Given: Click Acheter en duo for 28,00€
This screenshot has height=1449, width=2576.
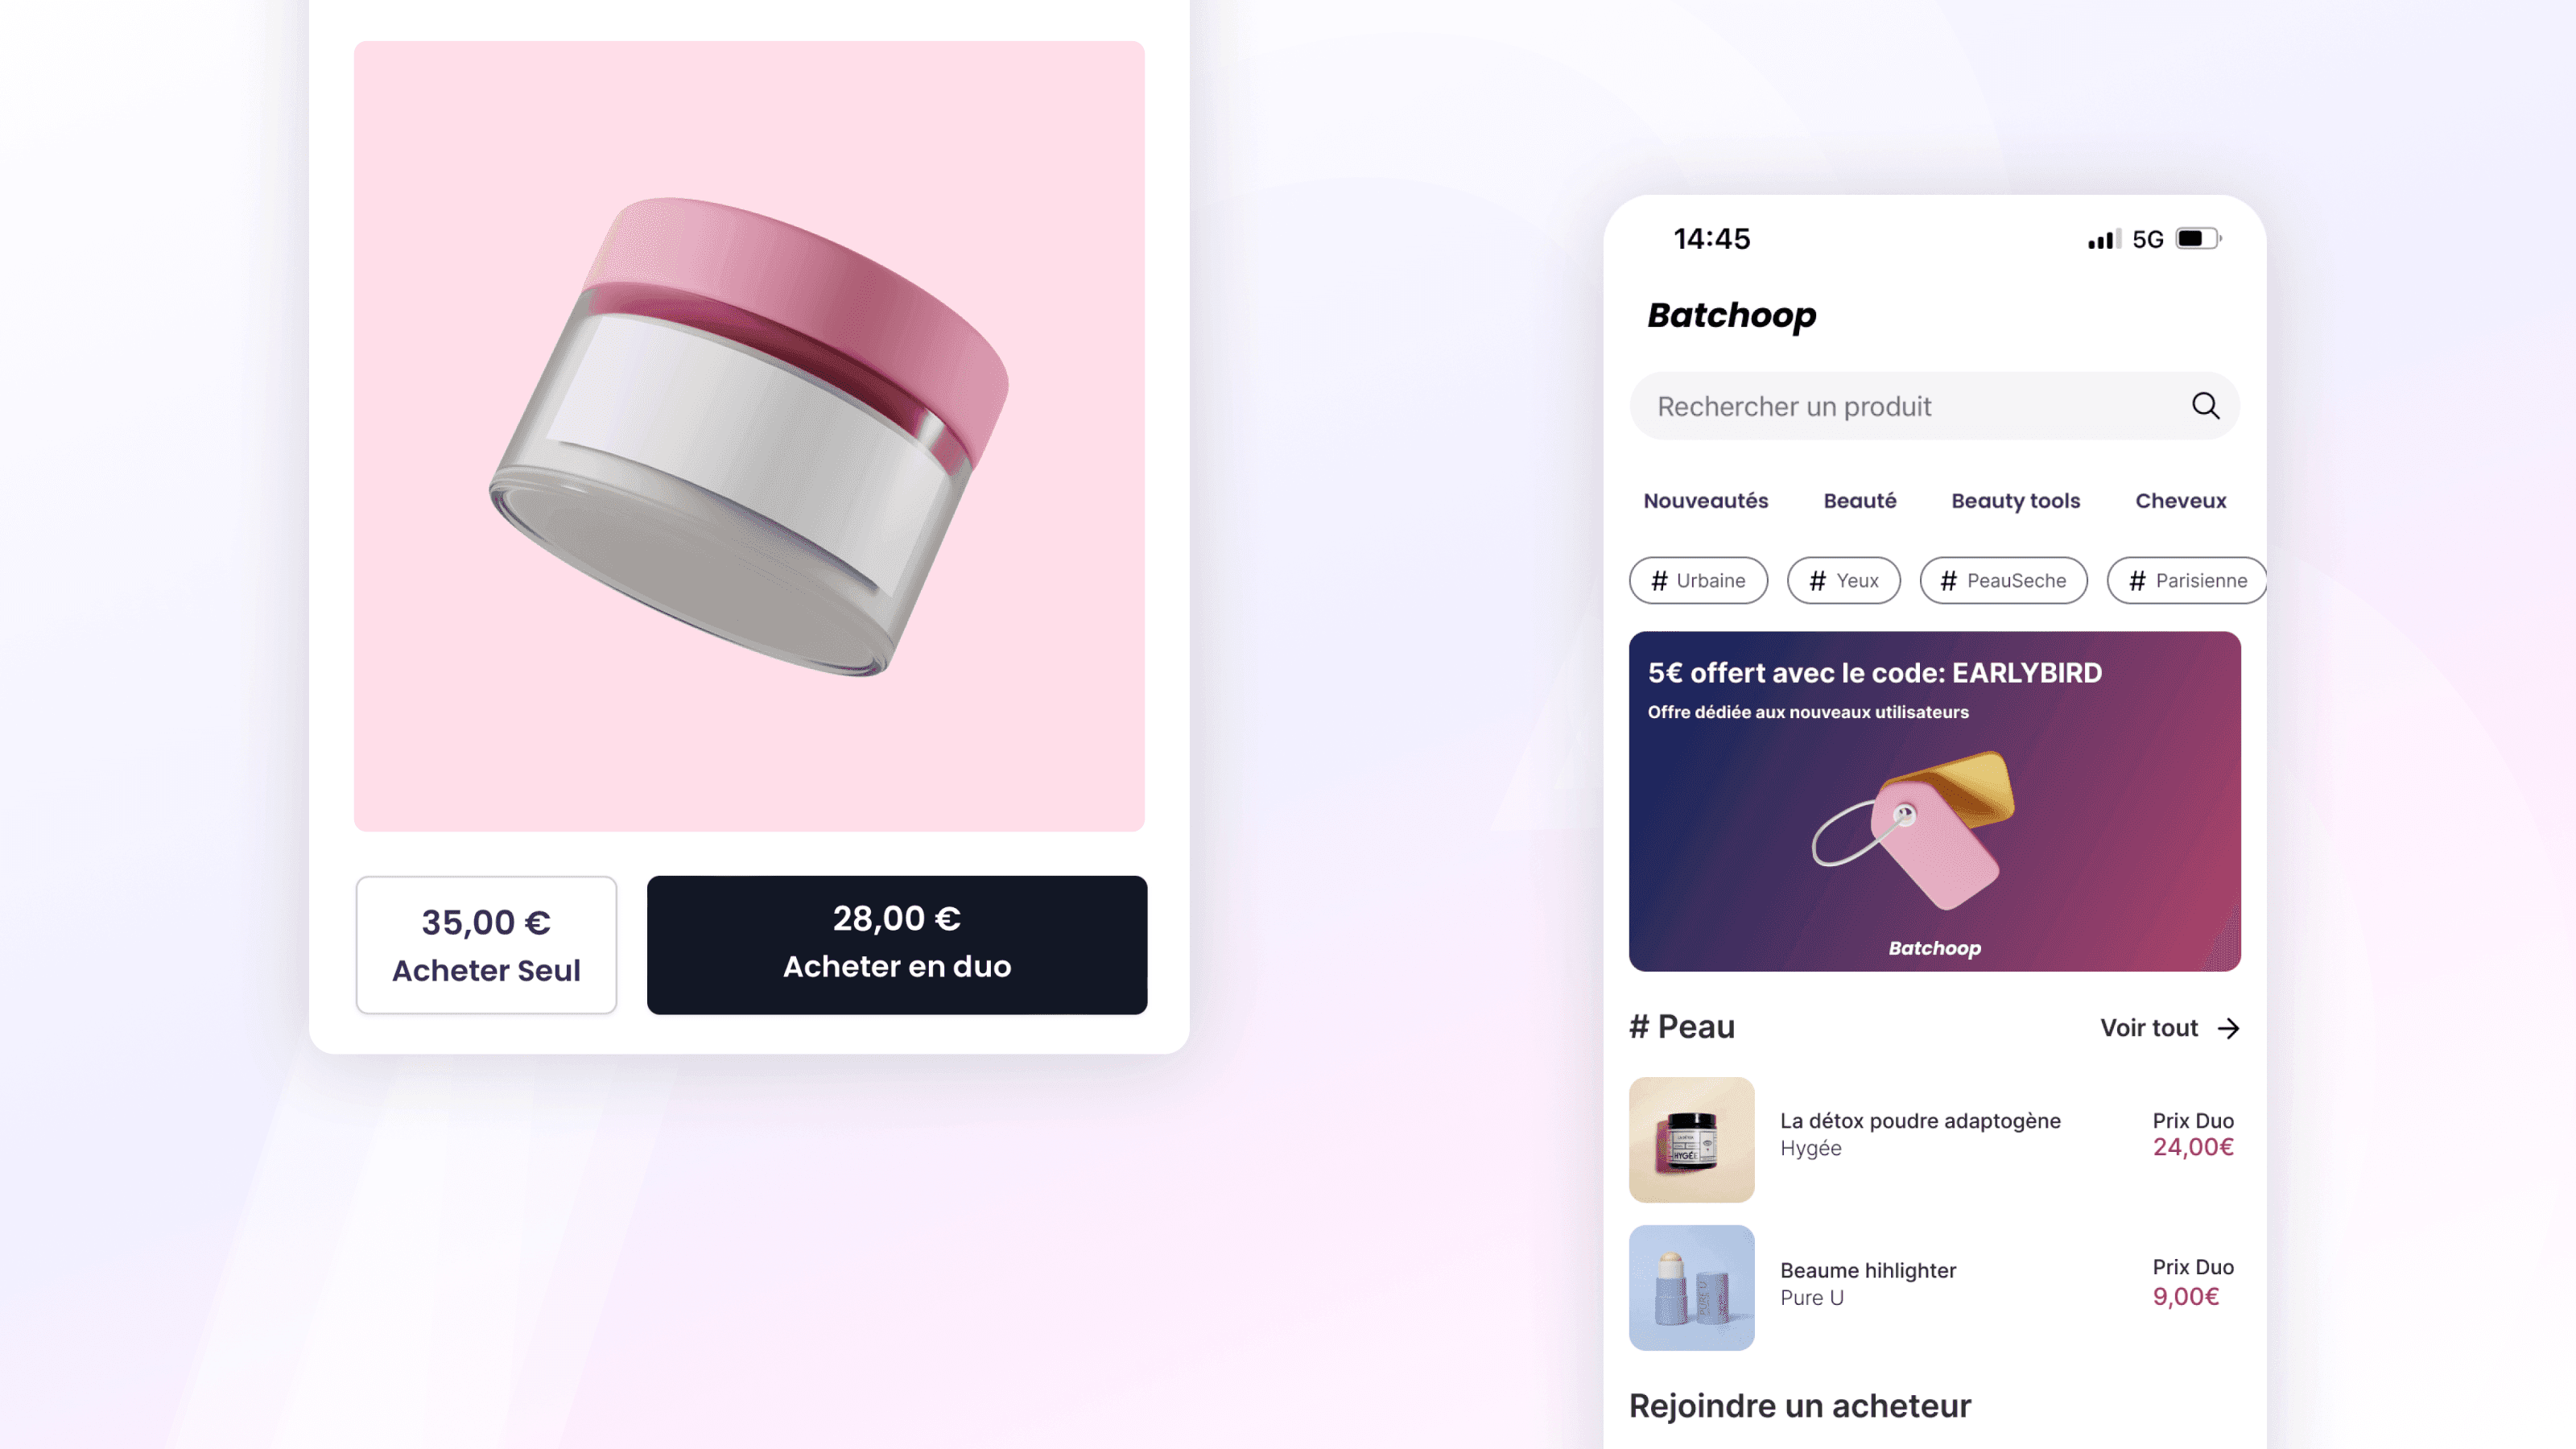Looking at the screenshot, I should coord(895,943).
